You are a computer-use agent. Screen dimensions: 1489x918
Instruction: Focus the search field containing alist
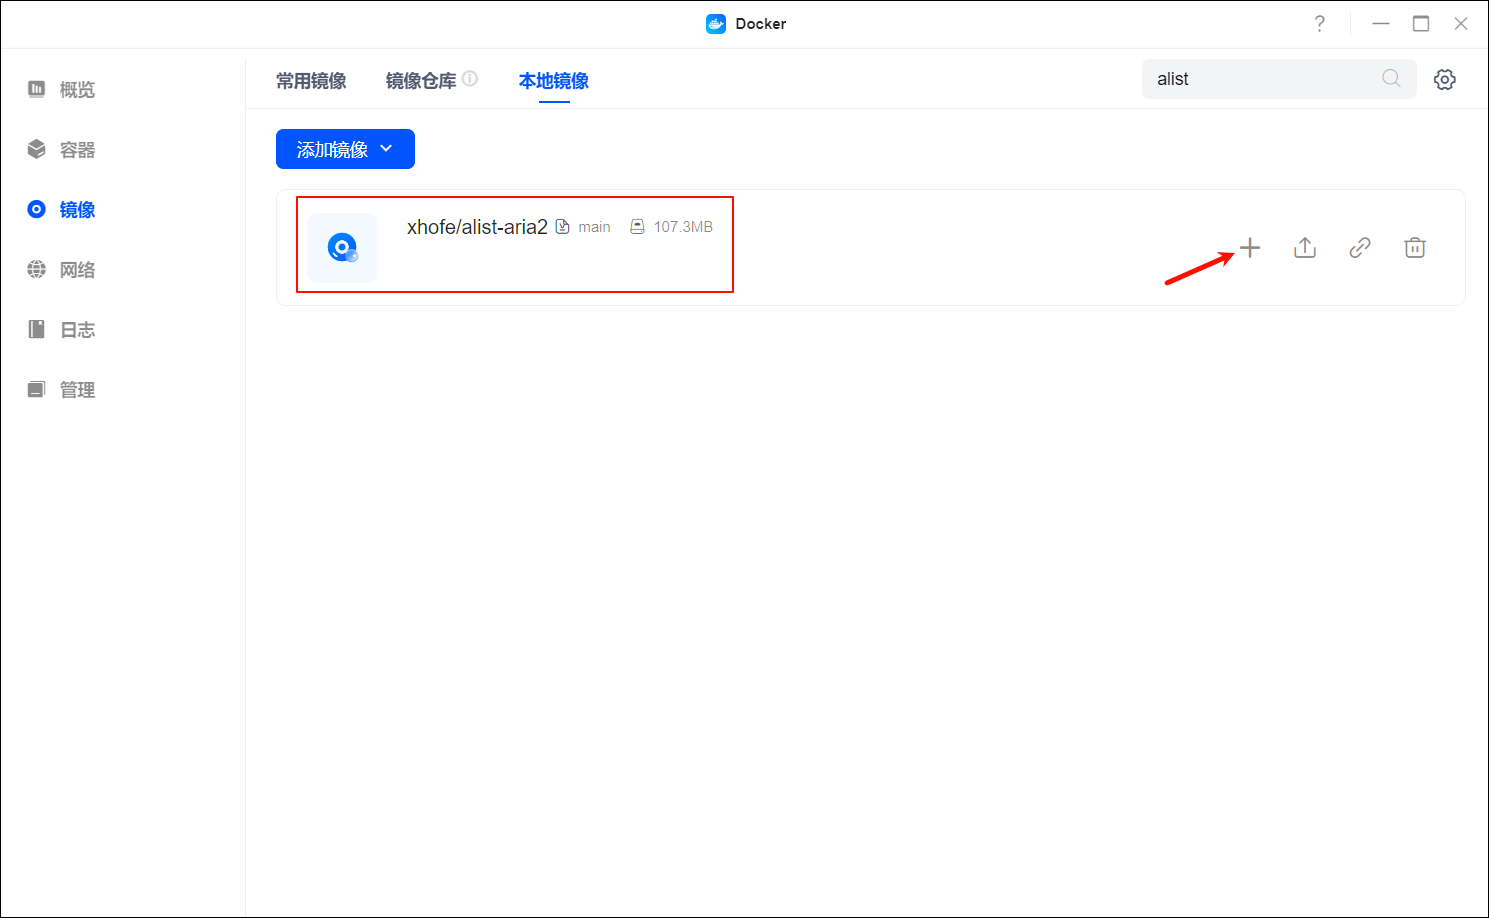click(x=1260, y=79)
